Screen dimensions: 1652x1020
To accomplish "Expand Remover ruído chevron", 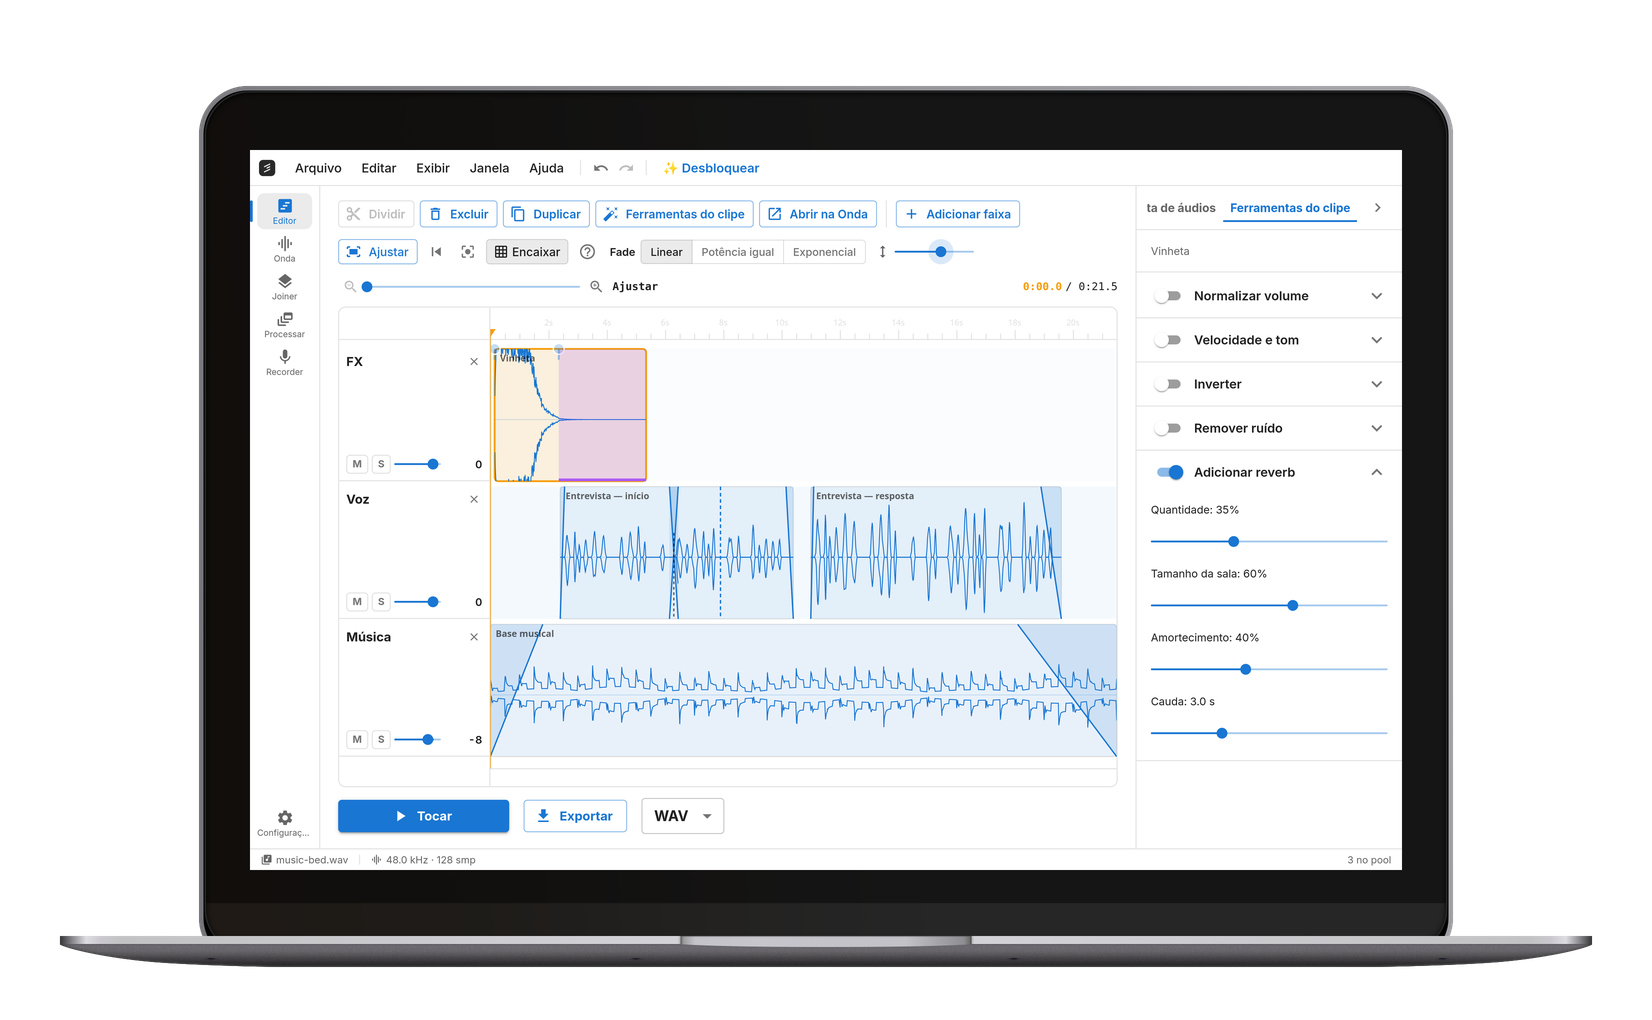I will pos(1377,428).
